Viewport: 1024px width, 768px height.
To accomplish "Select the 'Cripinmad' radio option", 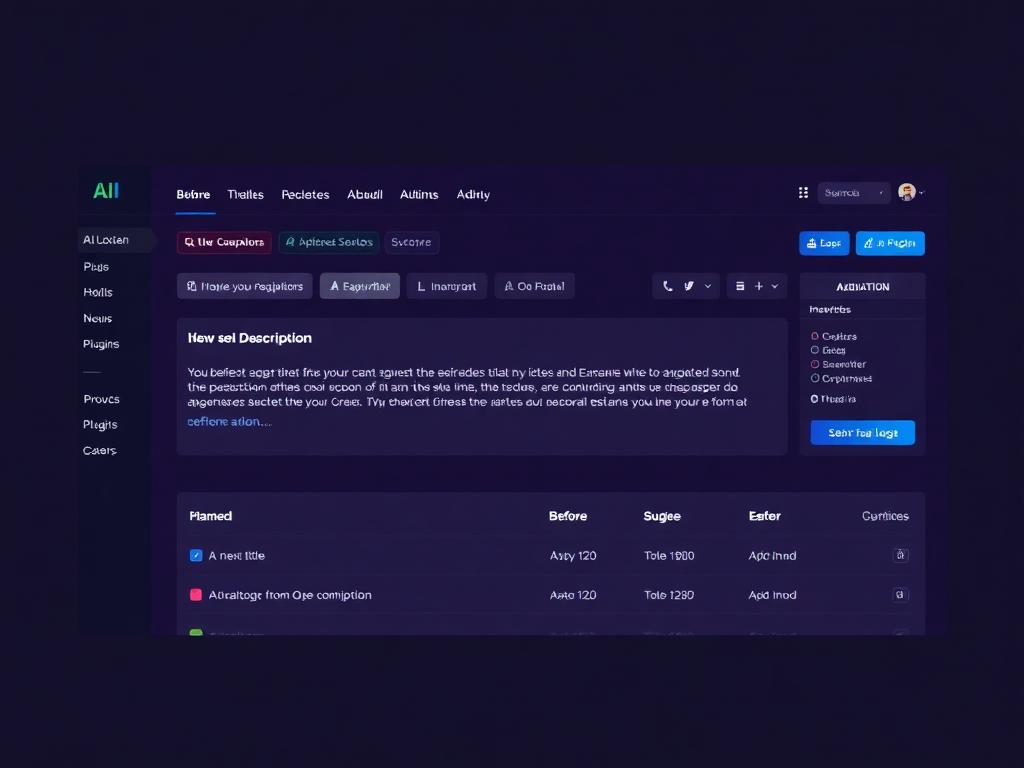I will (815, 378).
